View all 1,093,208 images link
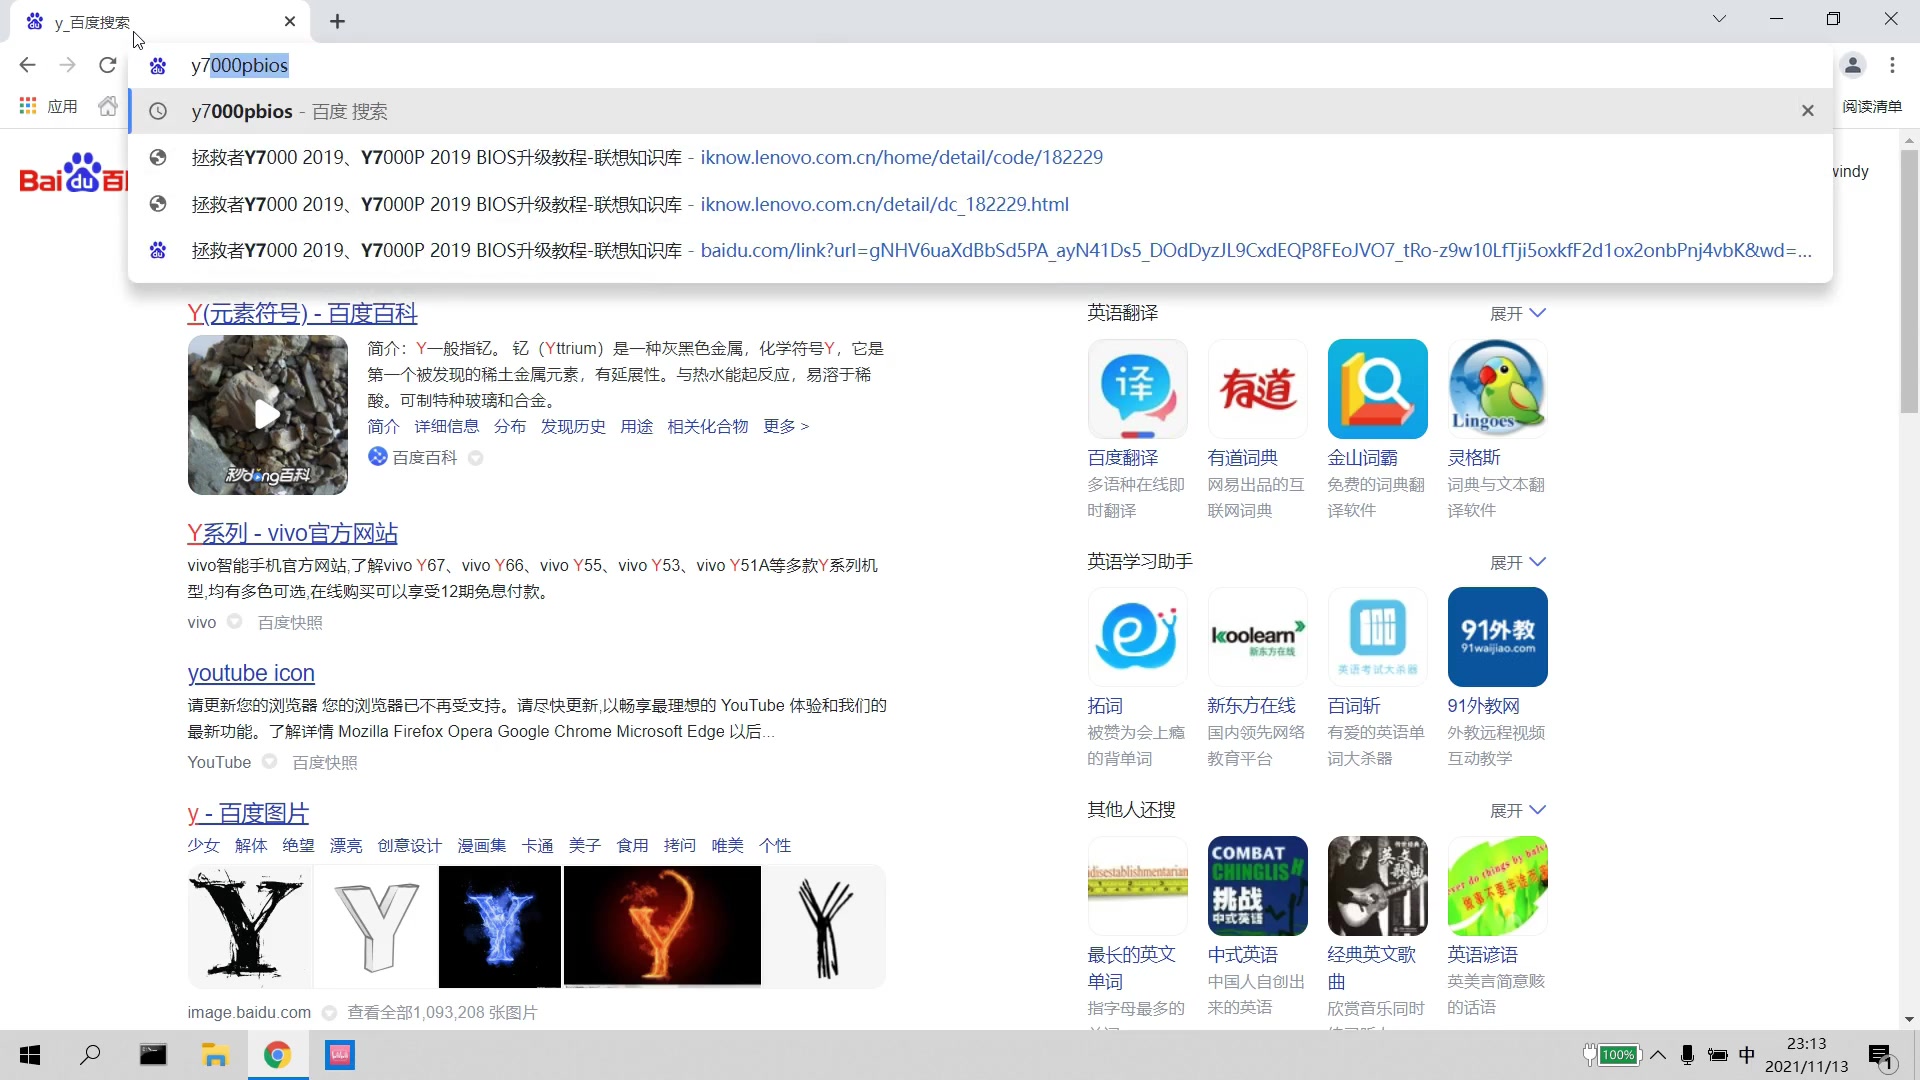The image size is (1920, 1080). pyautogui.click(x=443, y=1011)
